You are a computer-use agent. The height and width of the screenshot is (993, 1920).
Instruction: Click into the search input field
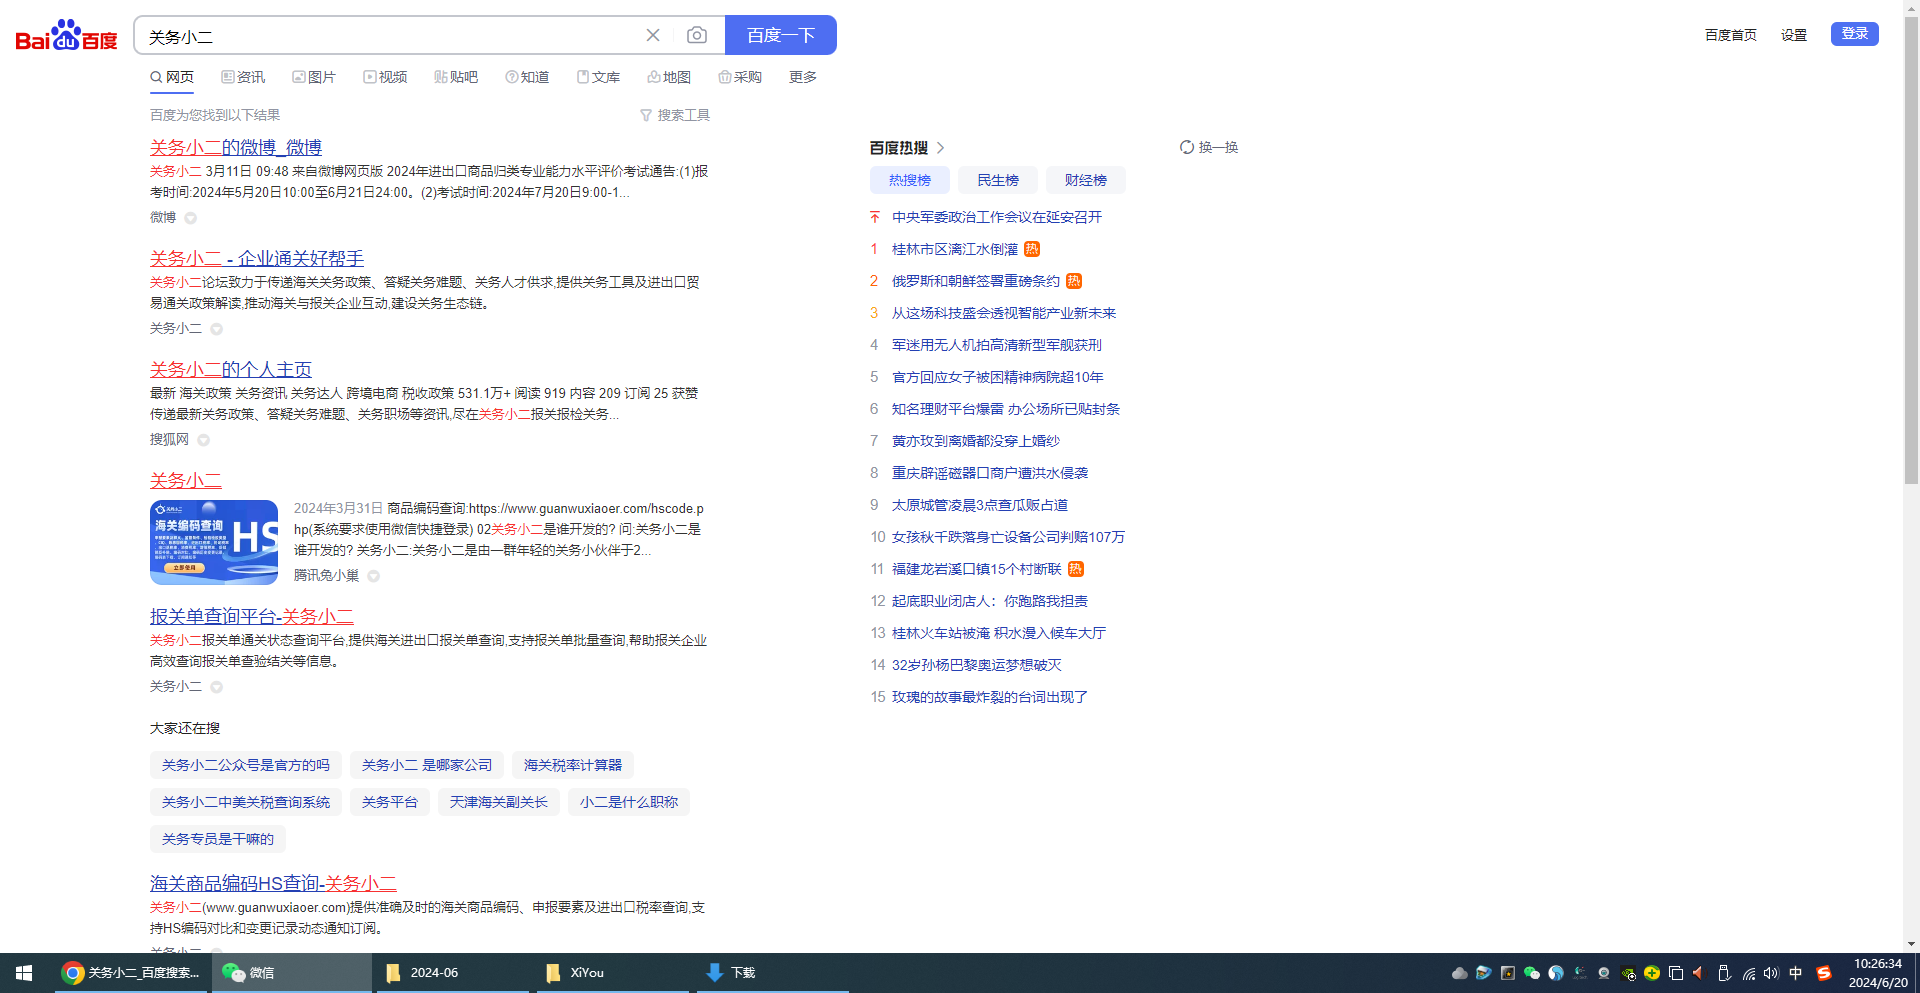[390, 36]
